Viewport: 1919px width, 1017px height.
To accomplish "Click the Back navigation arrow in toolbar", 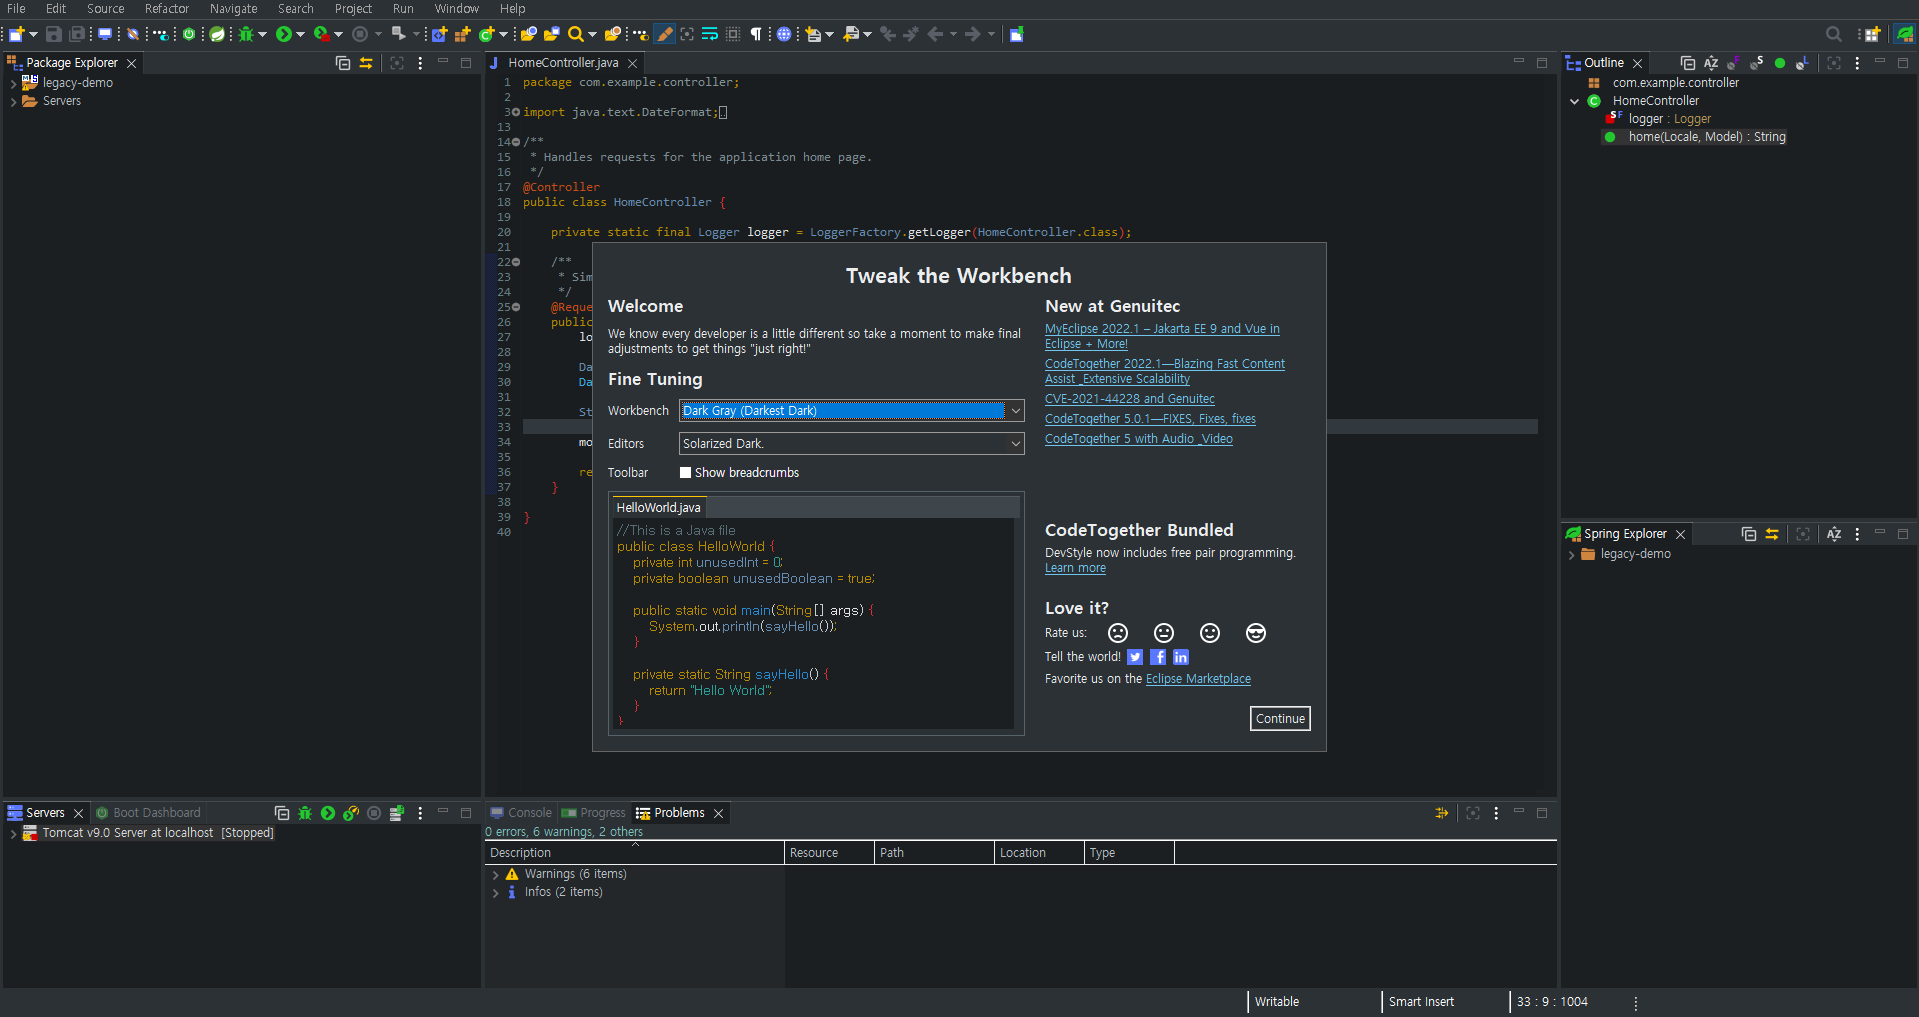I will click(936, 34).
